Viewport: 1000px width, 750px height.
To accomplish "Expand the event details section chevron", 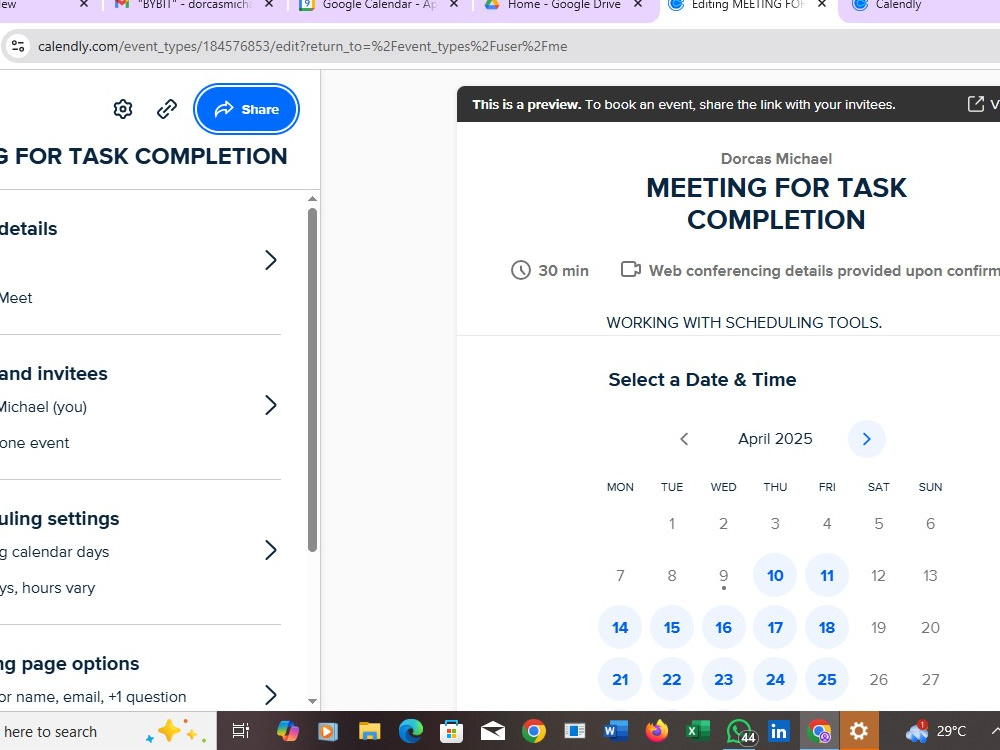I will pos(271,260).
